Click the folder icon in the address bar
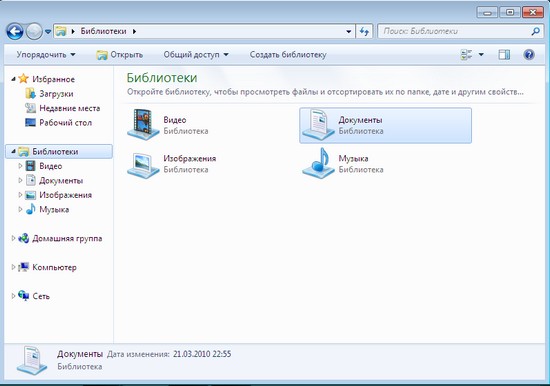 tap(61, 31)
